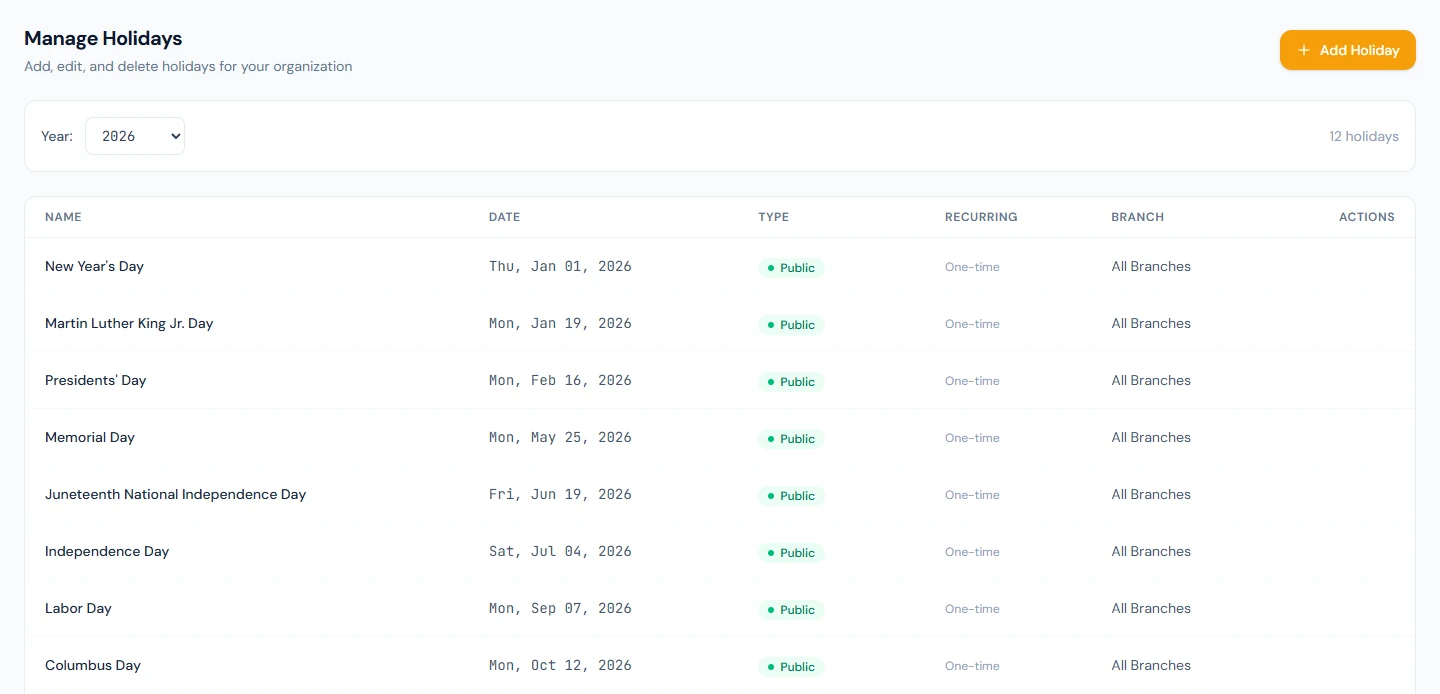The width and height of the screenshot is (1440, 694).
Task: Select the Presidents' Day holiday name
Action: tap(96, 380)
